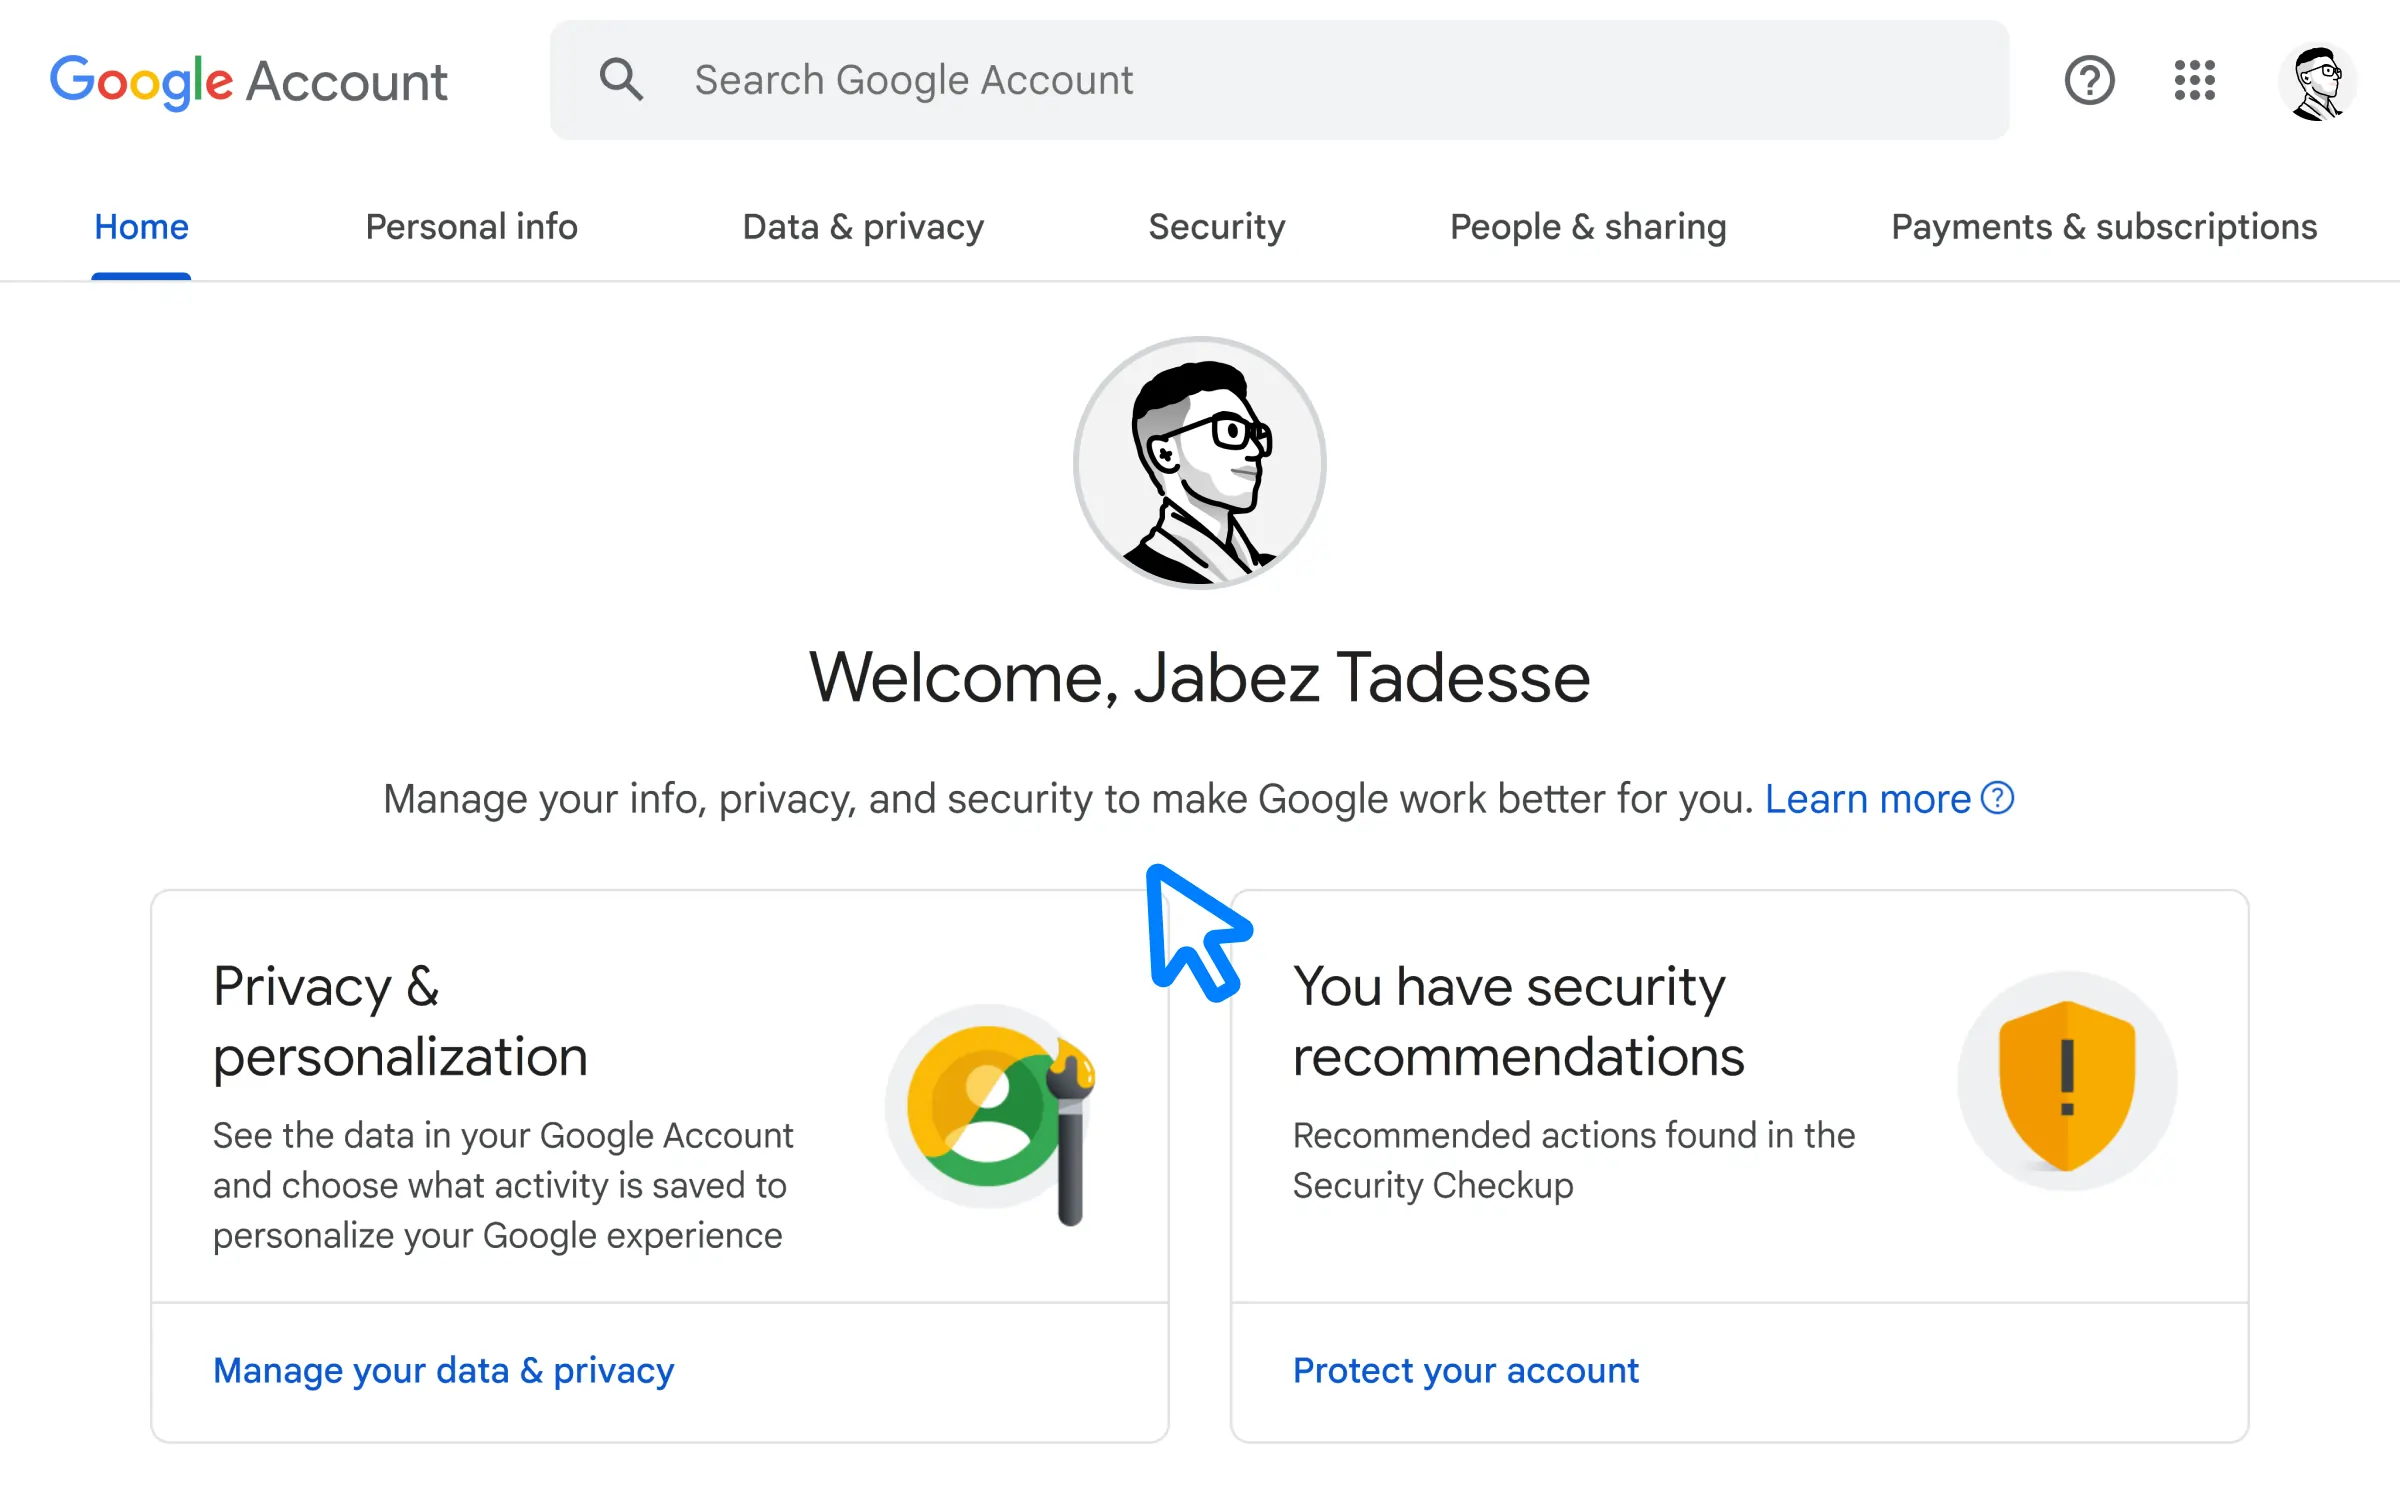Switch to the Personal info tab
The width and height of the screenshot is (2400, 1500).
pos(472,227)
